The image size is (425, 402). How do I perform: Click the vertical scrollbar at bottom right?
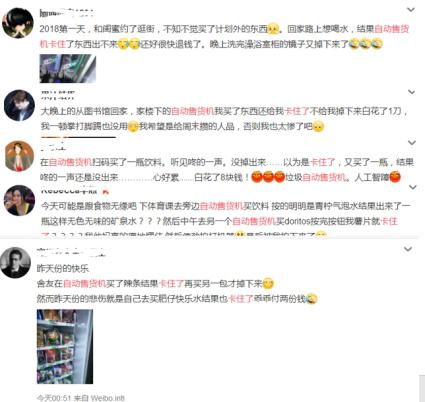(422, 388)
